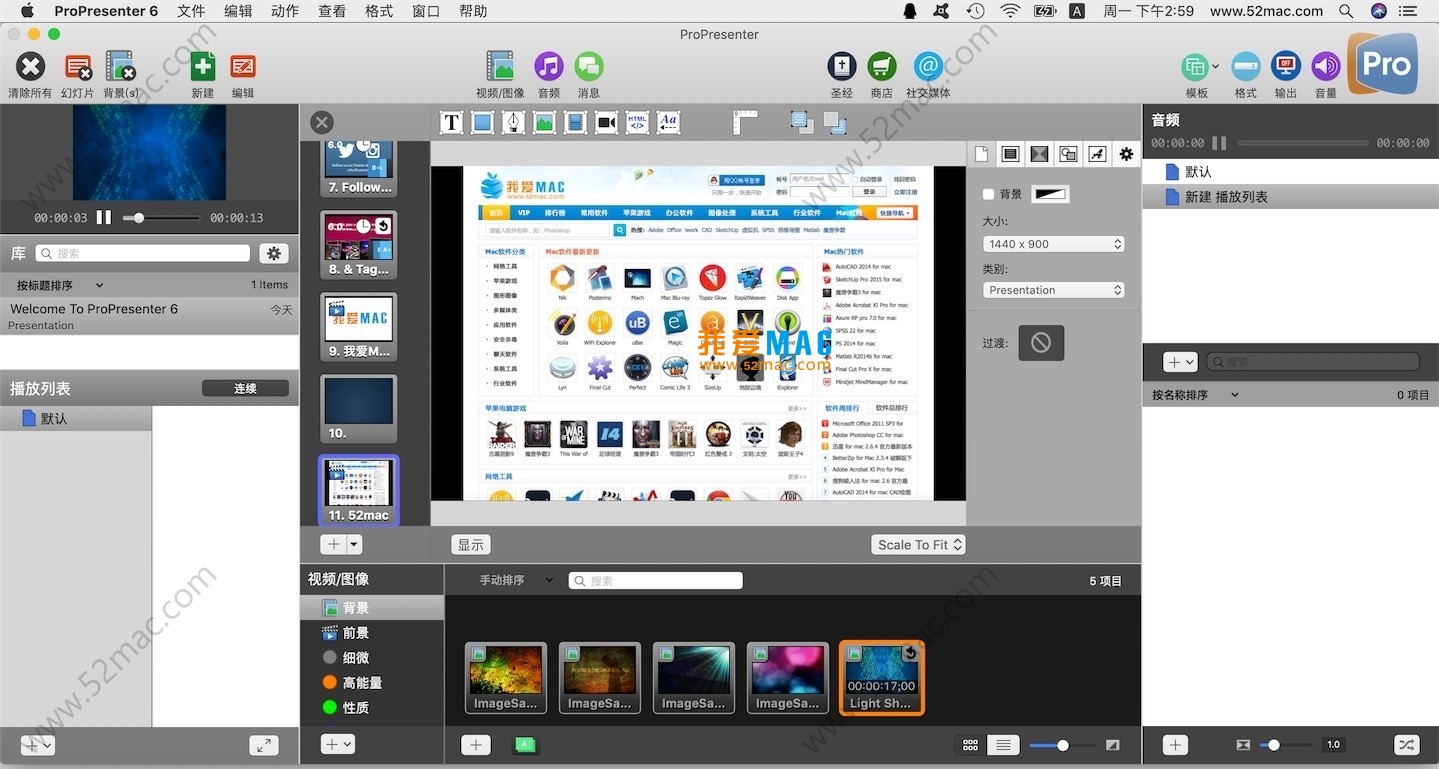Open the 查看 menu

(x=332, y=11)
